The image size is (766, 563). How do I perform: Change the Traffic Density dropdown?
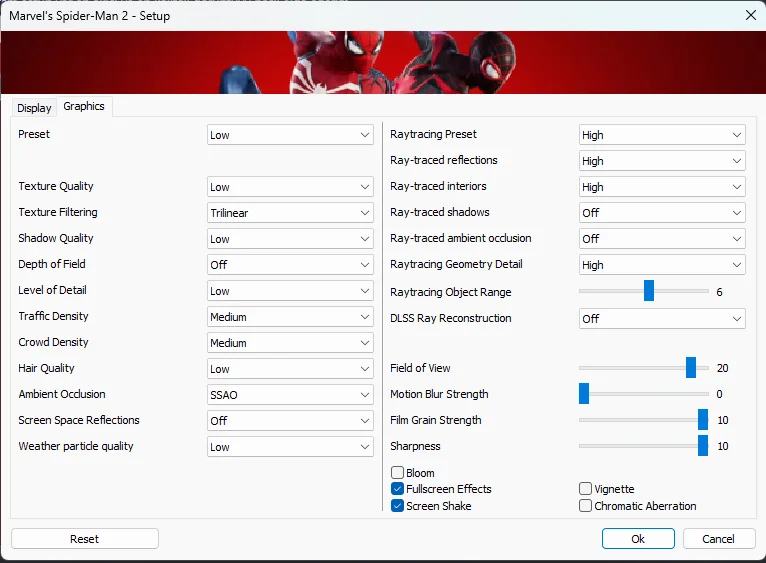[290, 317]
